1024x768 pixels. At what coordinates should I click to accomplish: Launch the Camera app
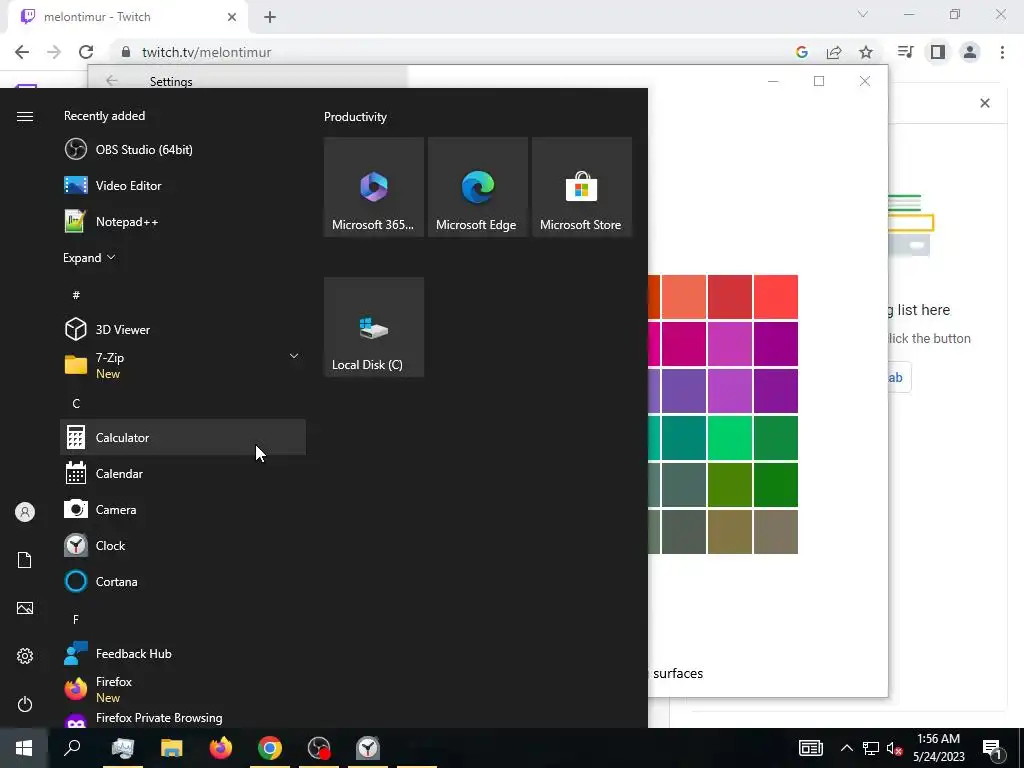pyautogui.click(x=183, y=509)
